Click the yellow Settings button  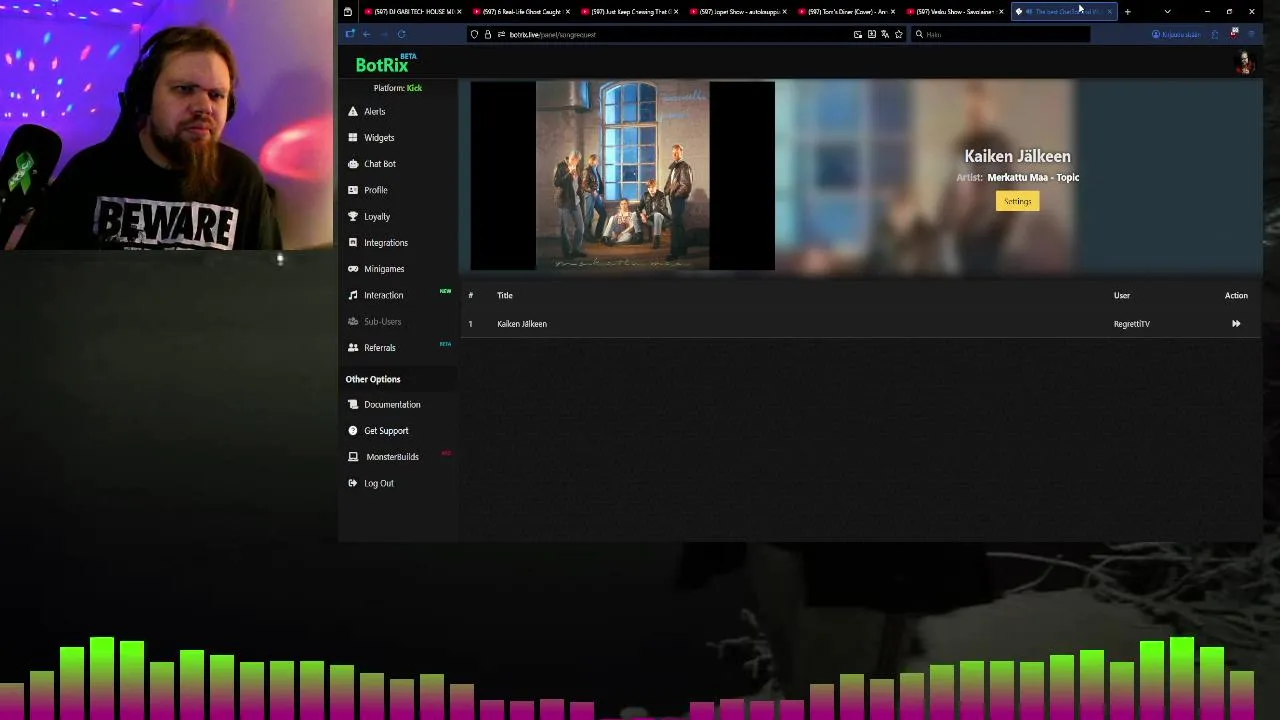pyautogui.click(x=1017, y=201)
